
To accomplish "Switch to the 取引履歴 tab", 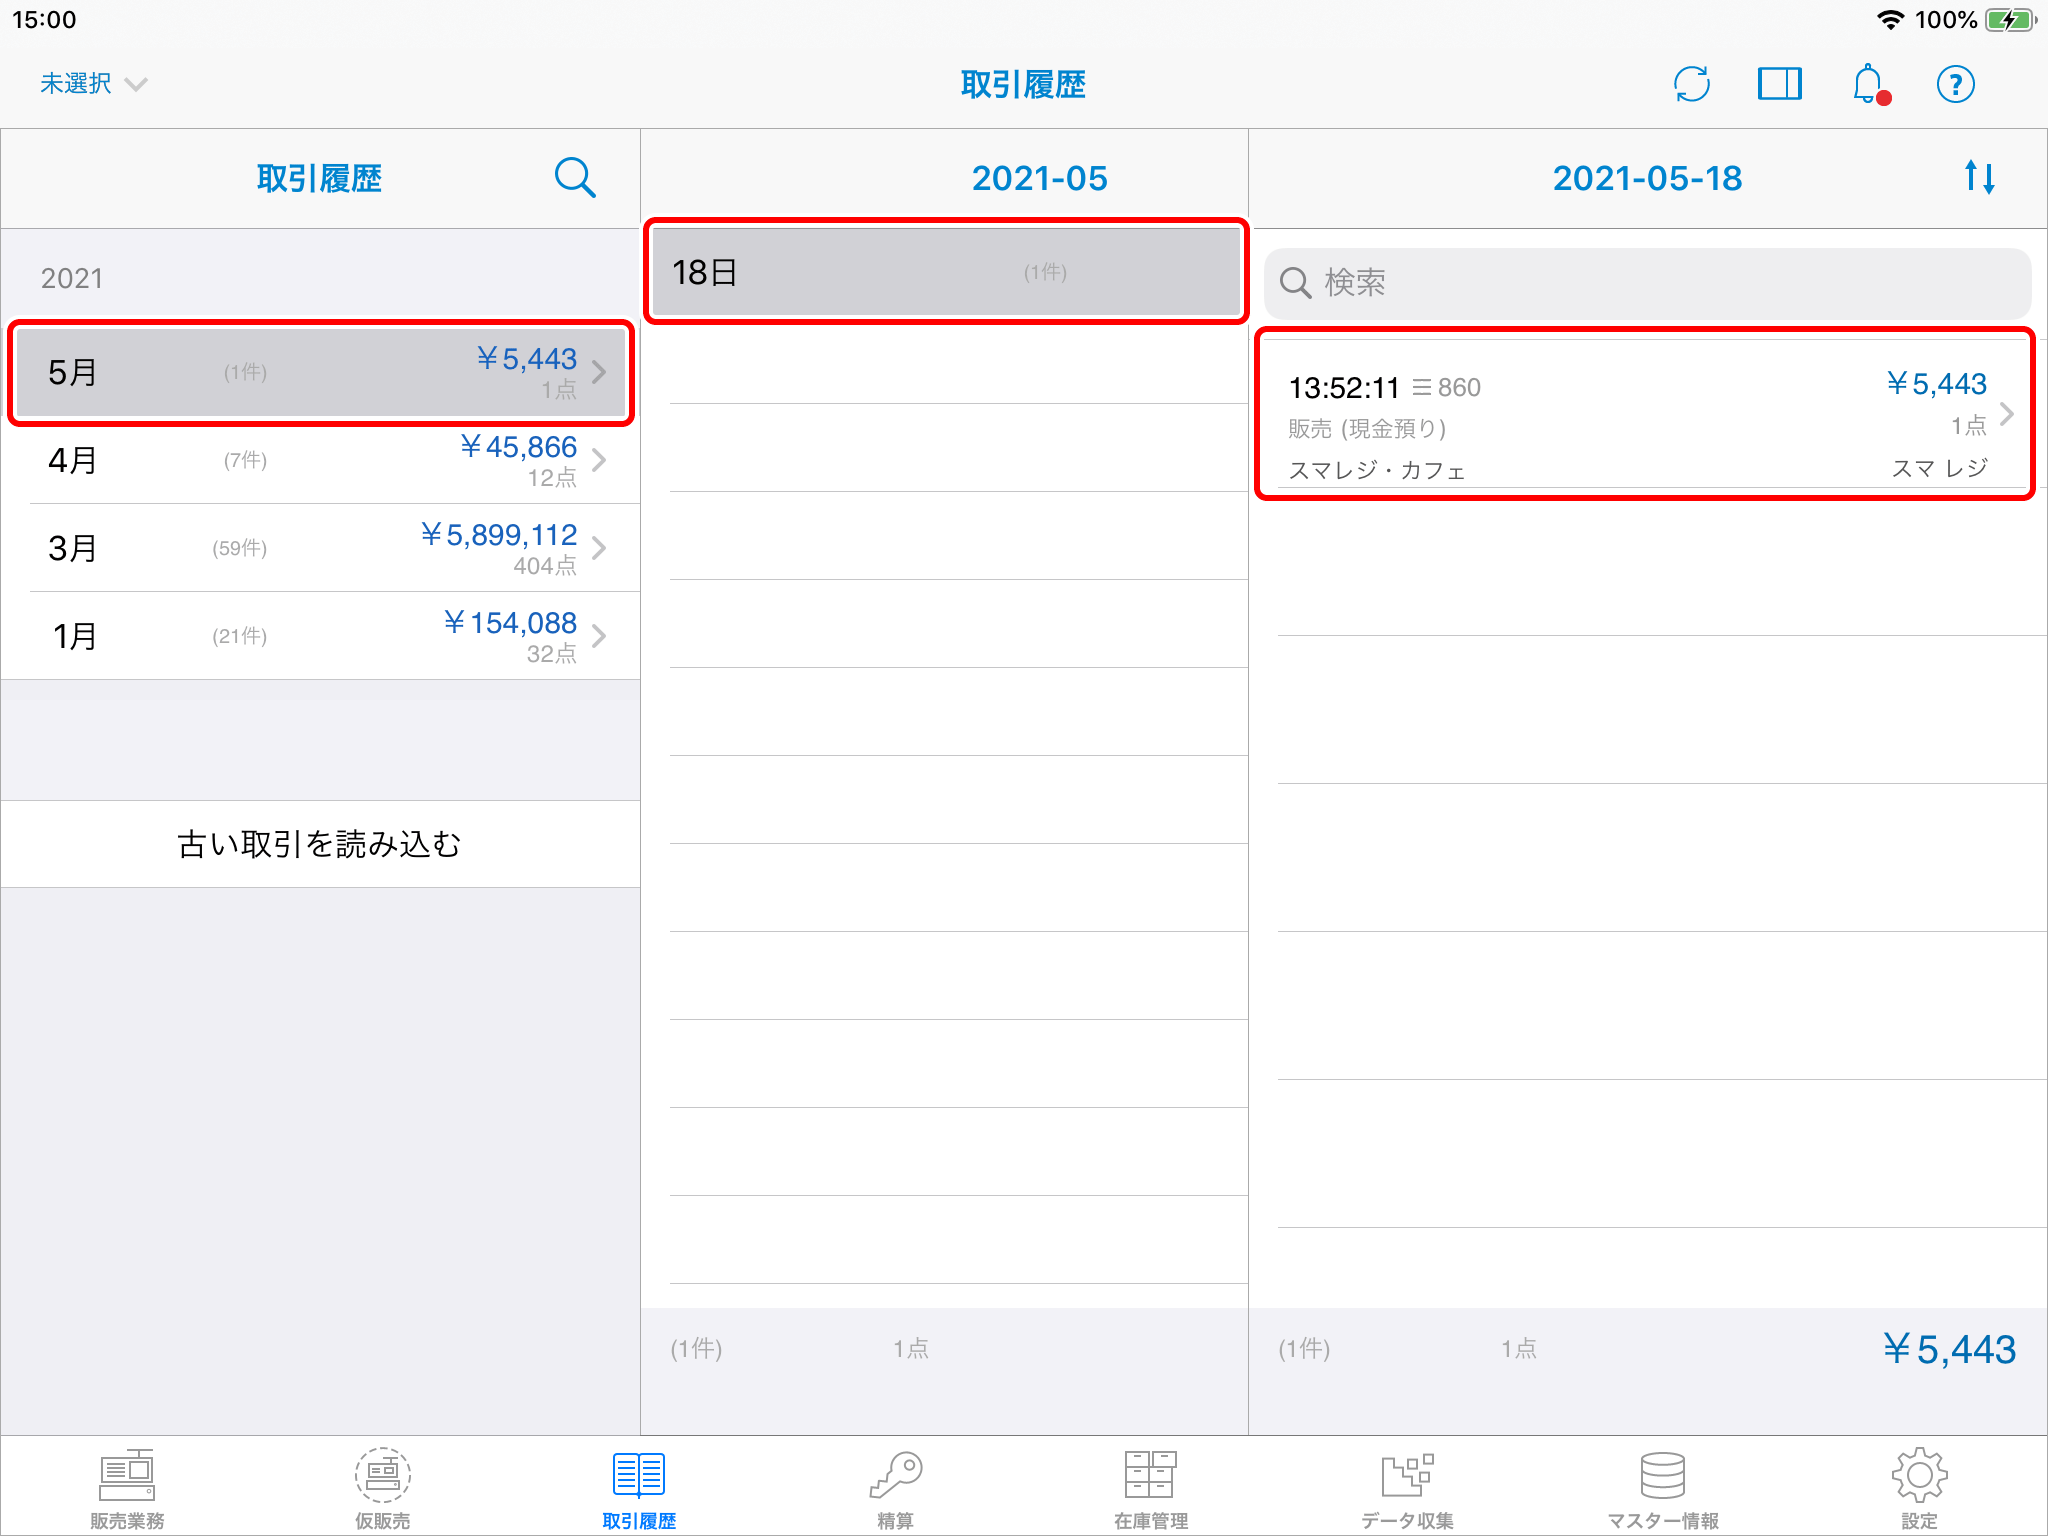I will [x=639, y=1488].
